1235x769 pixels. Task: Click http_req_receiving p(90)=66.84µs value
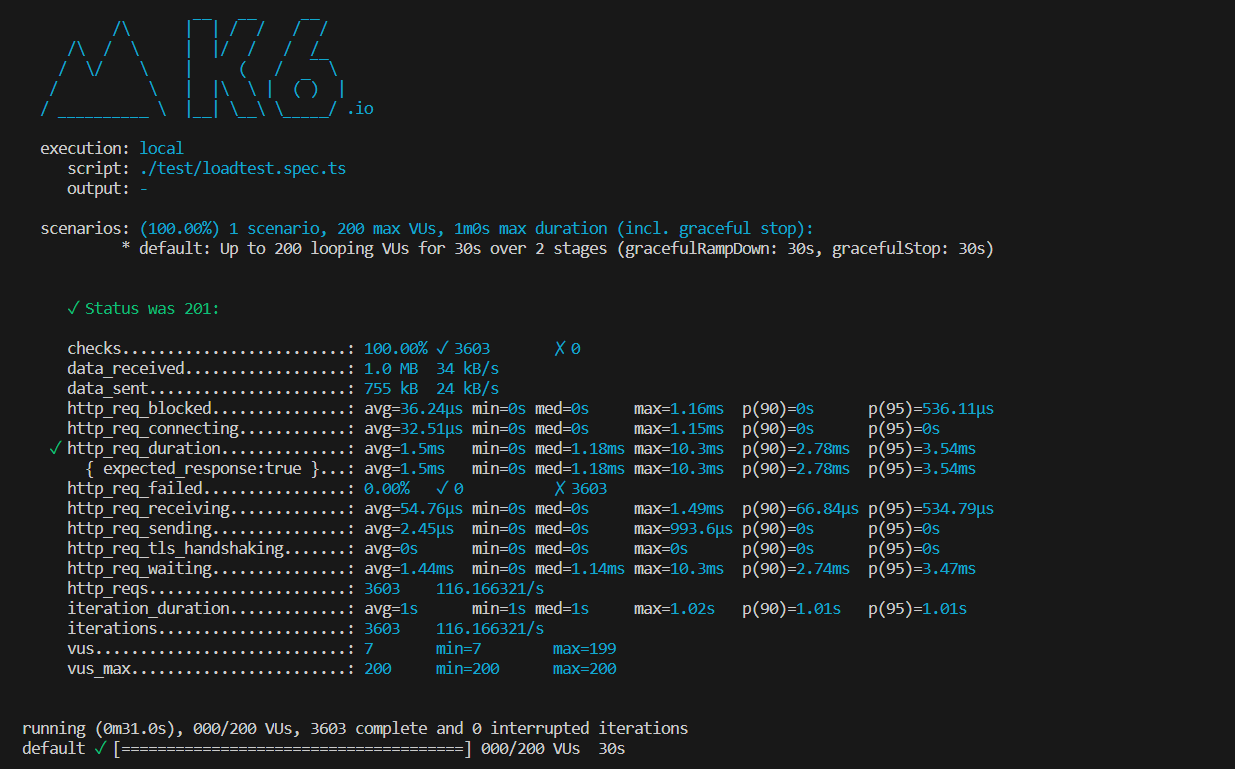[800, 508]
